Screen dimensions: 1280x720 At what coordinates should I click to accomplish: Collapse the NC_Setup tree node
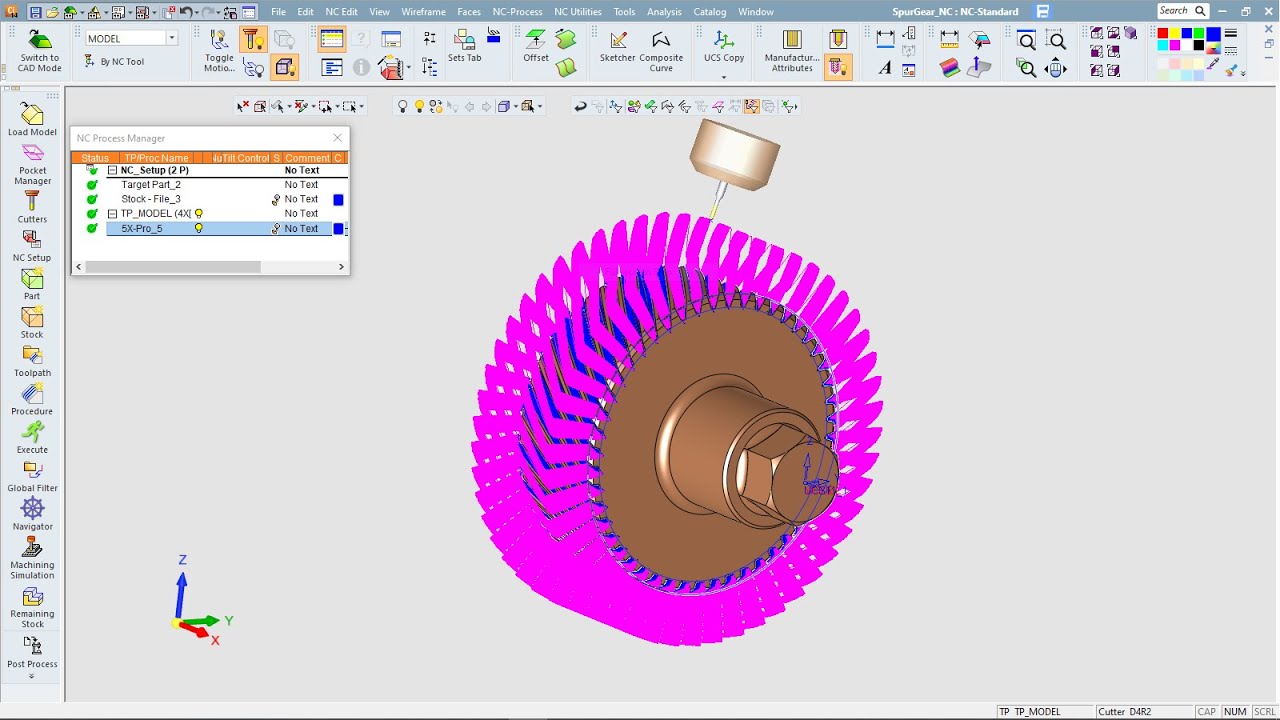tap(113, 171)
